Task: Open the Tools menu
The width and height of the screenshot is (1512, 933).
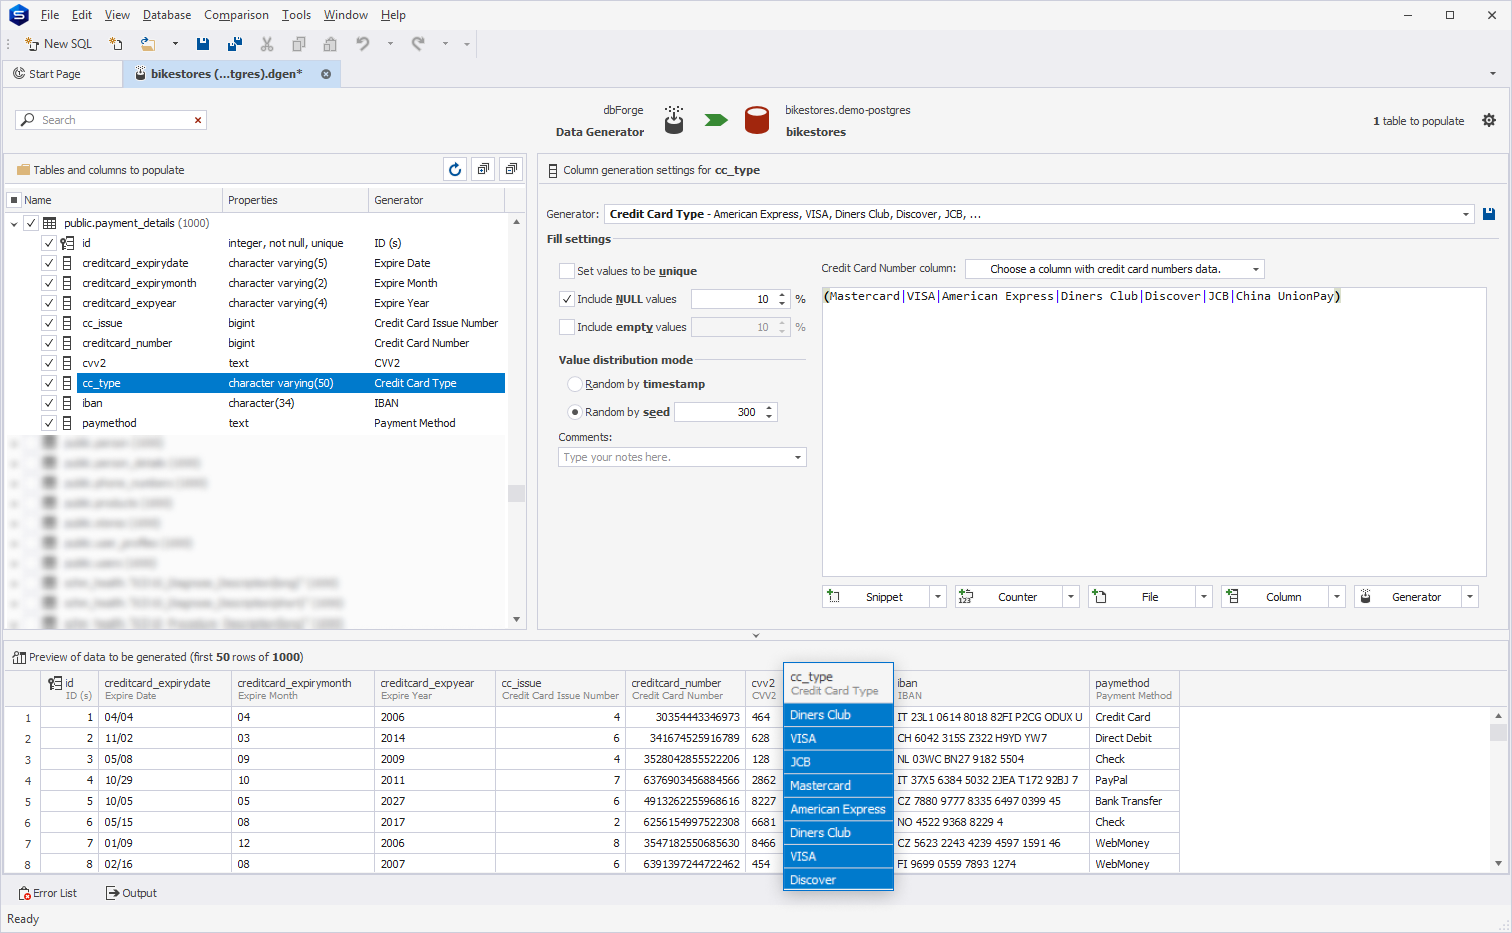Action: (x=296, y=15)
